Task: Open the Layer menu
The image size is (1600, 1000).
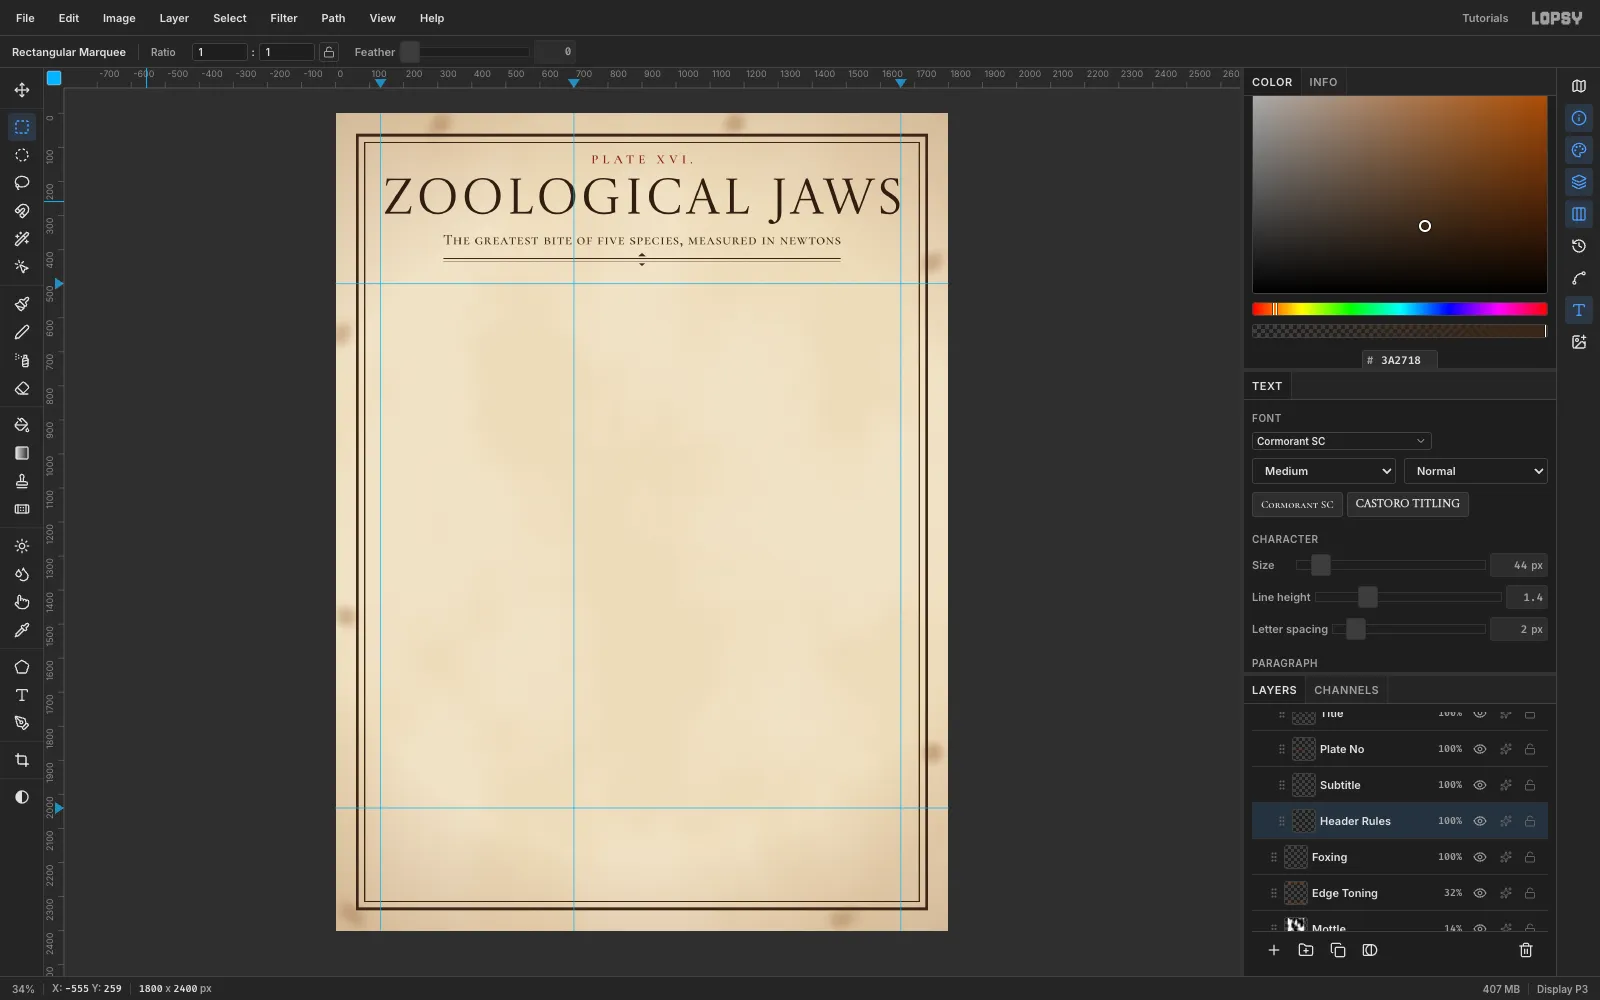Action: 174,18
